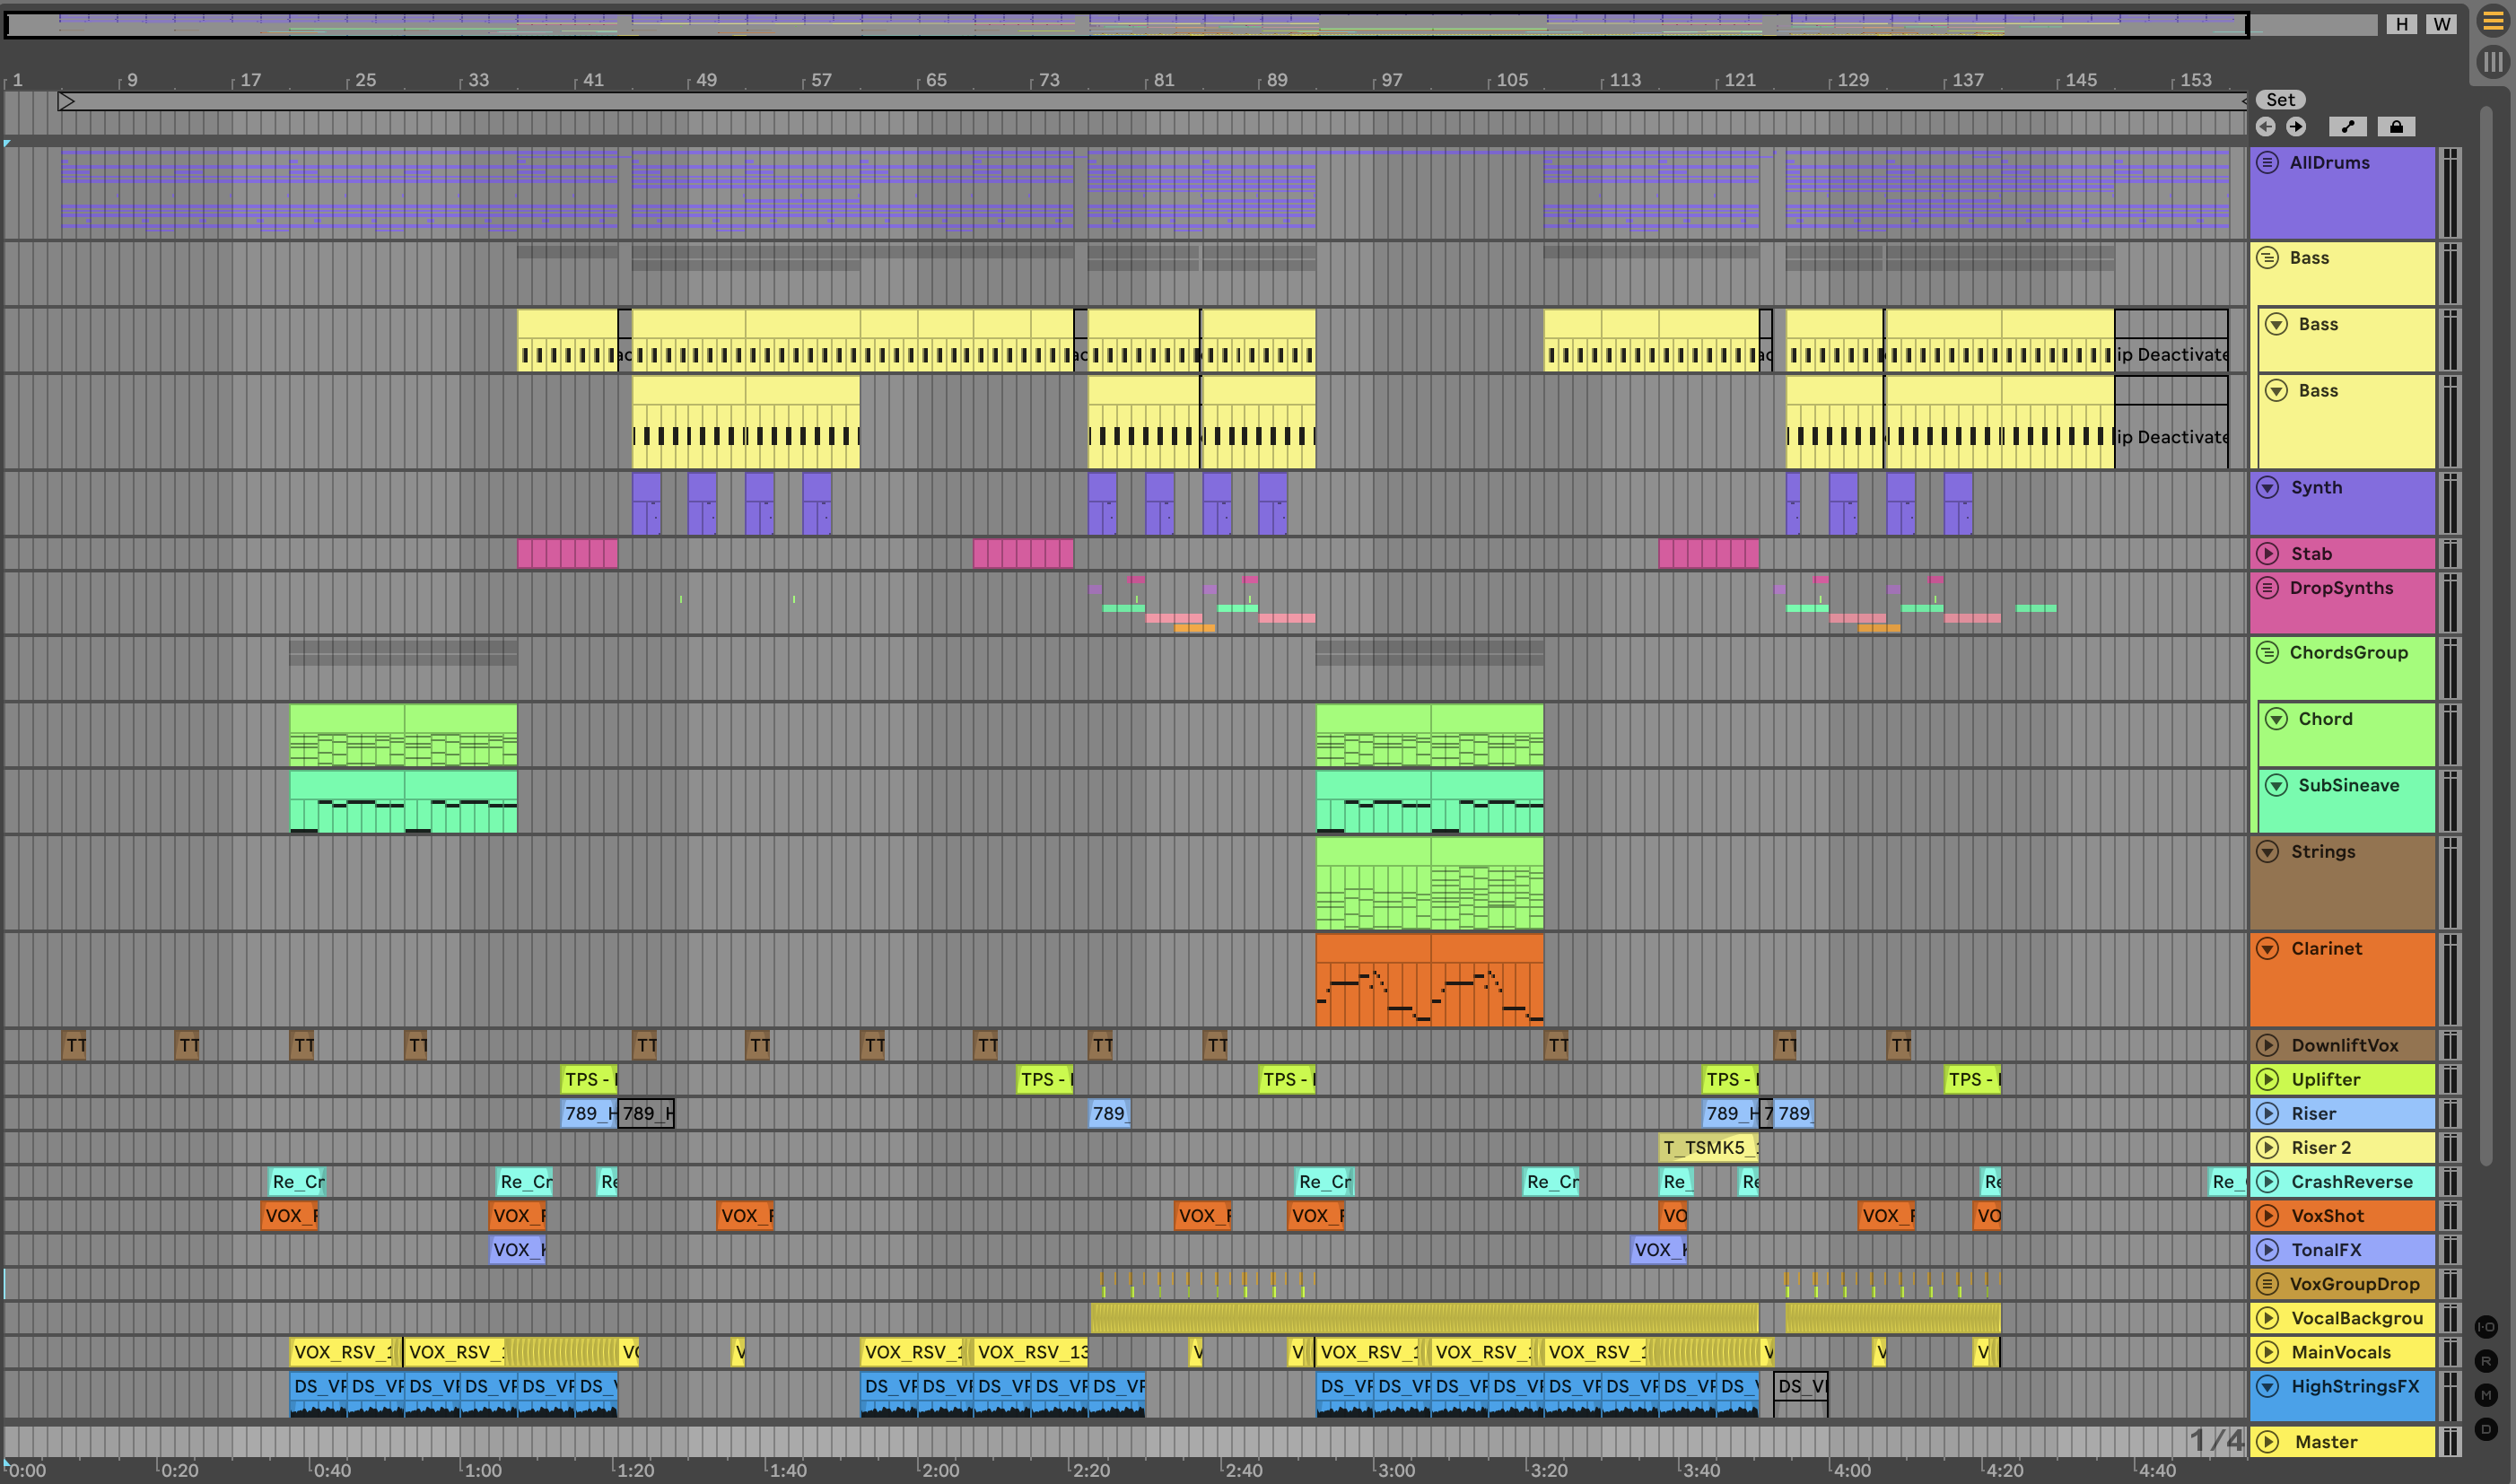Select the ChordsGroup track header
The height and width of the screenshot is (1484, 2516).
pos(2348,653)
